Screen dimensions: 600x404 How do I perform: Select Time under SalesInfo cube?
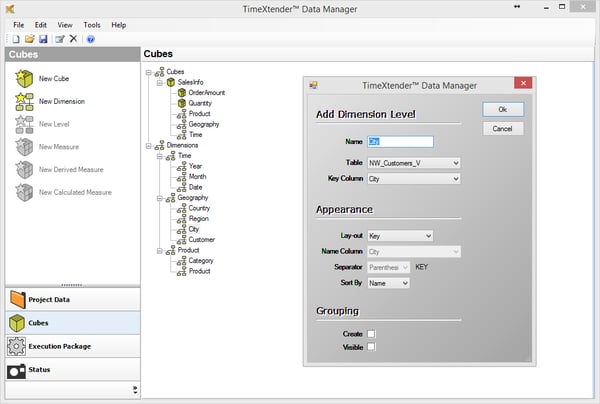coord(196,135)
